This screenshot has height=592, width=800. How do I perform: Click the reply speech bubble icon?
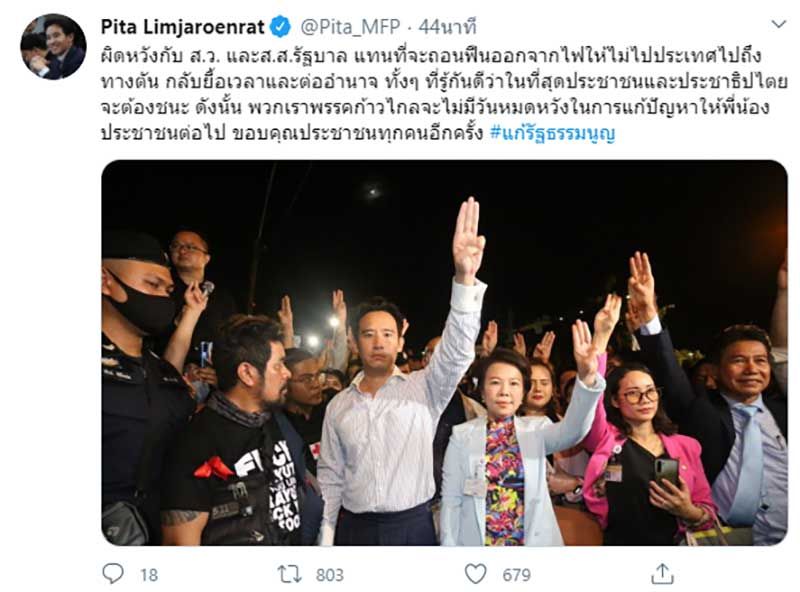[113, 574]
